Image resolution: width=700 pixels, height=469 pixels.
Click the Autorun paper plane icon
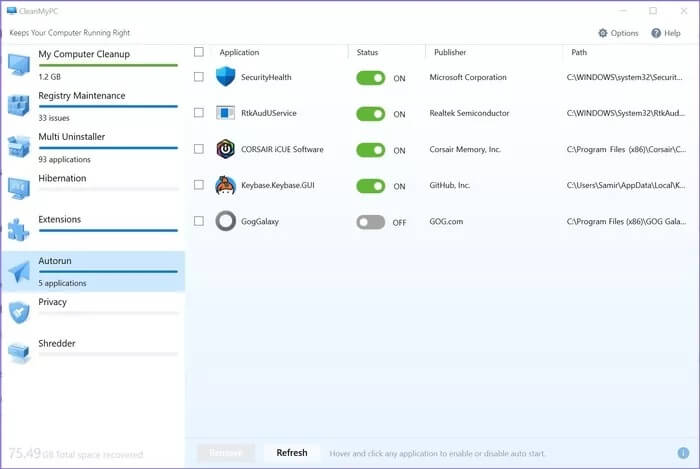point(19,271)
